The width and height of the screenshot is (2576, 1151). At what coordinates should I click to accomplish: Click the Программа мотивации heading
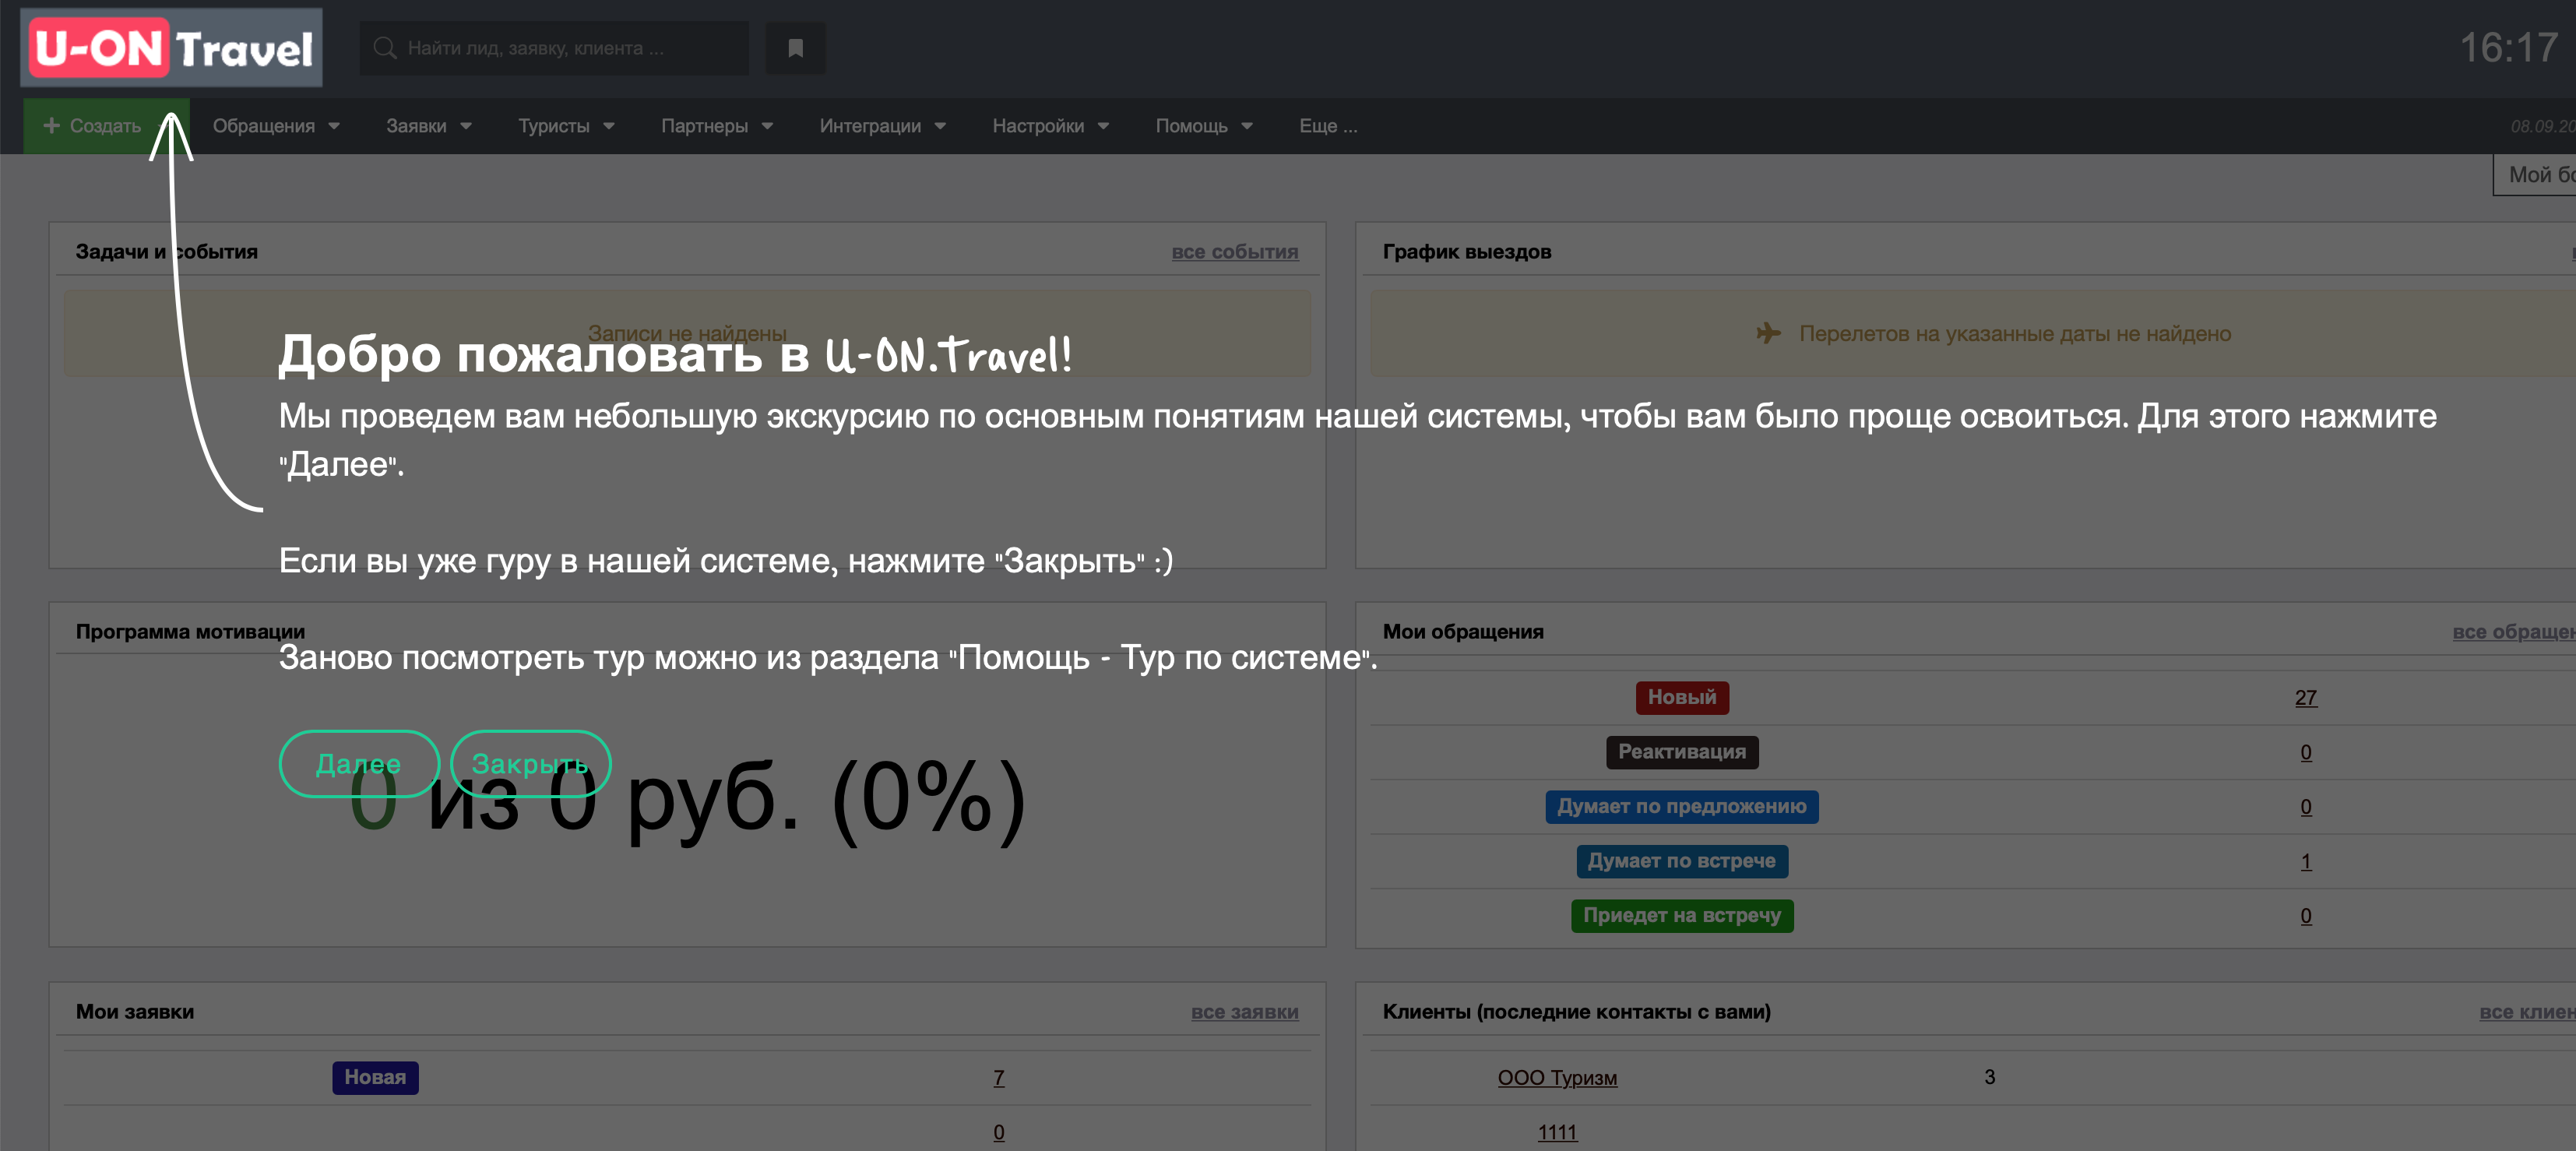tap(190, 632)
